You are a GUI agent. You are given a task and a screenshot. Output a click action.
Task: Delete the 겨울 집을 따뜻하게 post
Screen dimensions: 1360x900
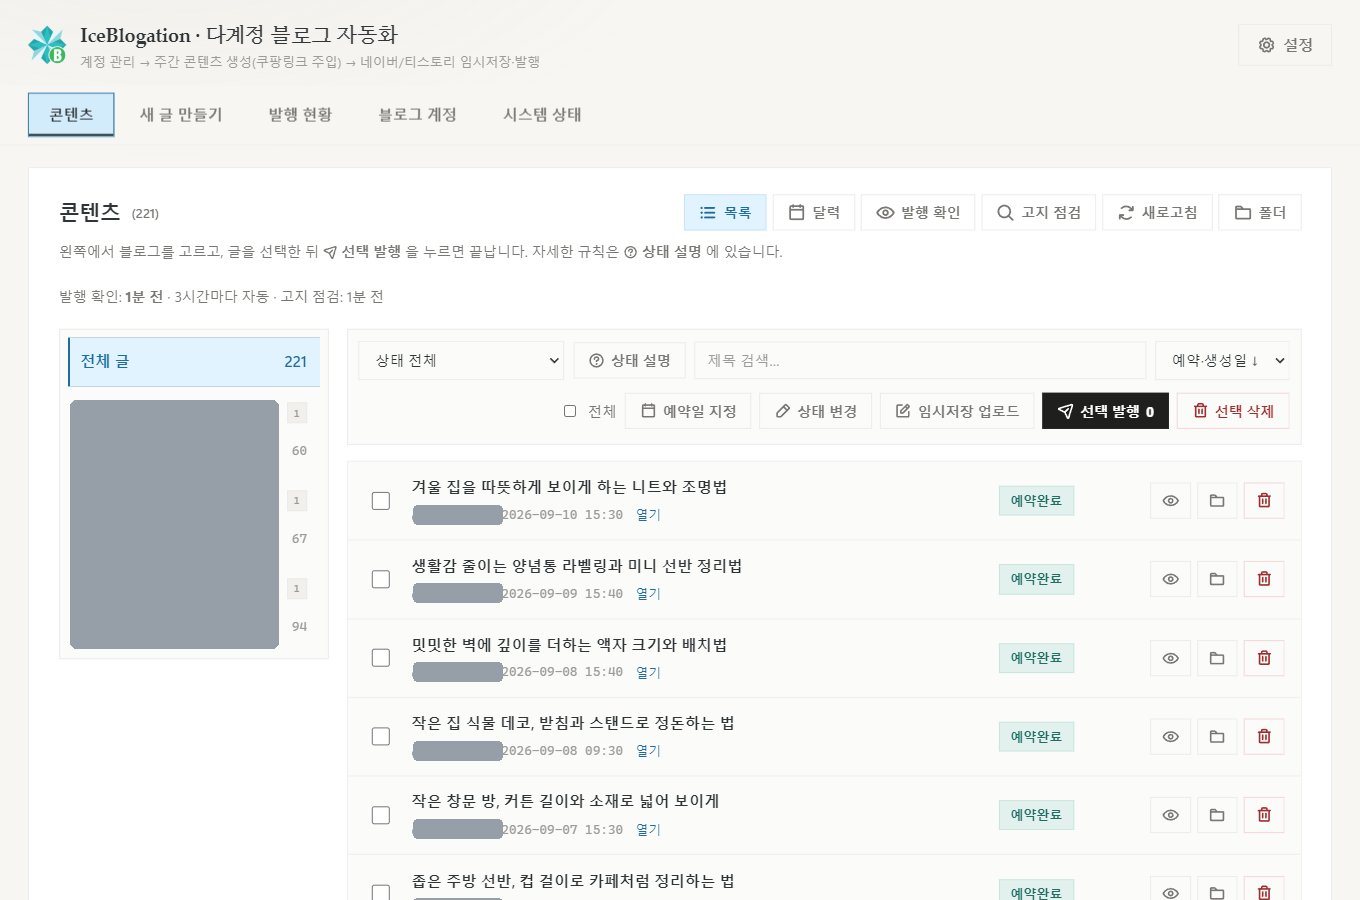(x=1264, y=500)
